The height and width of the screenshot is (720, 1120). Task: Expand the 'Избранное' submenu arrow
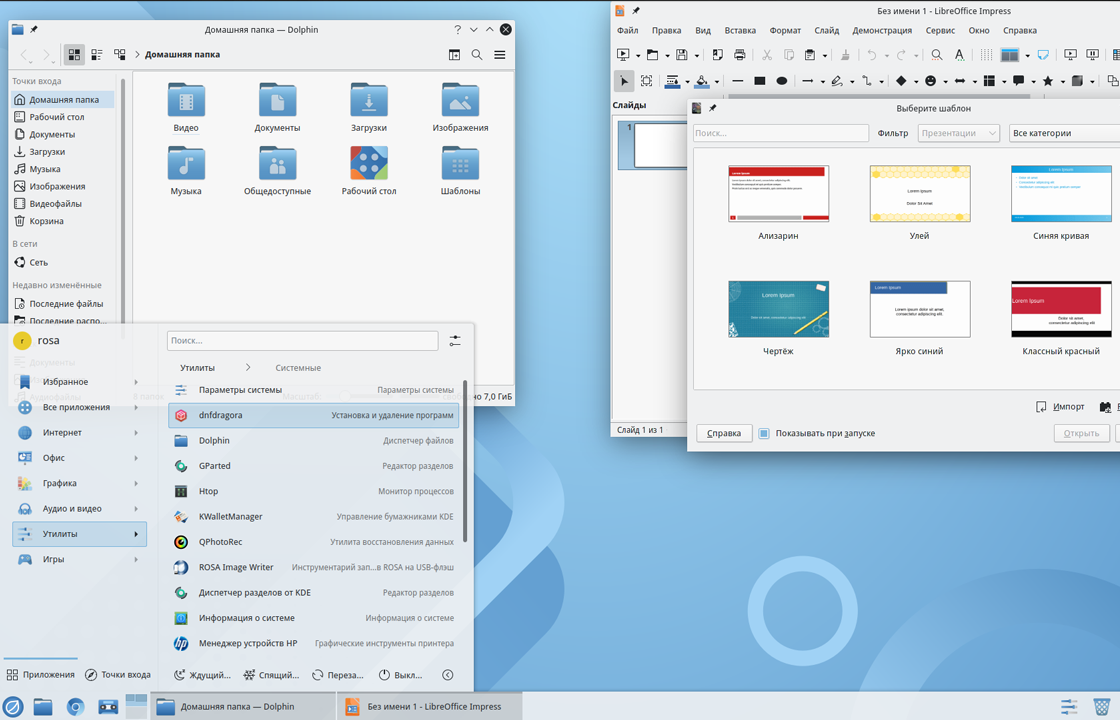(136, 382)
